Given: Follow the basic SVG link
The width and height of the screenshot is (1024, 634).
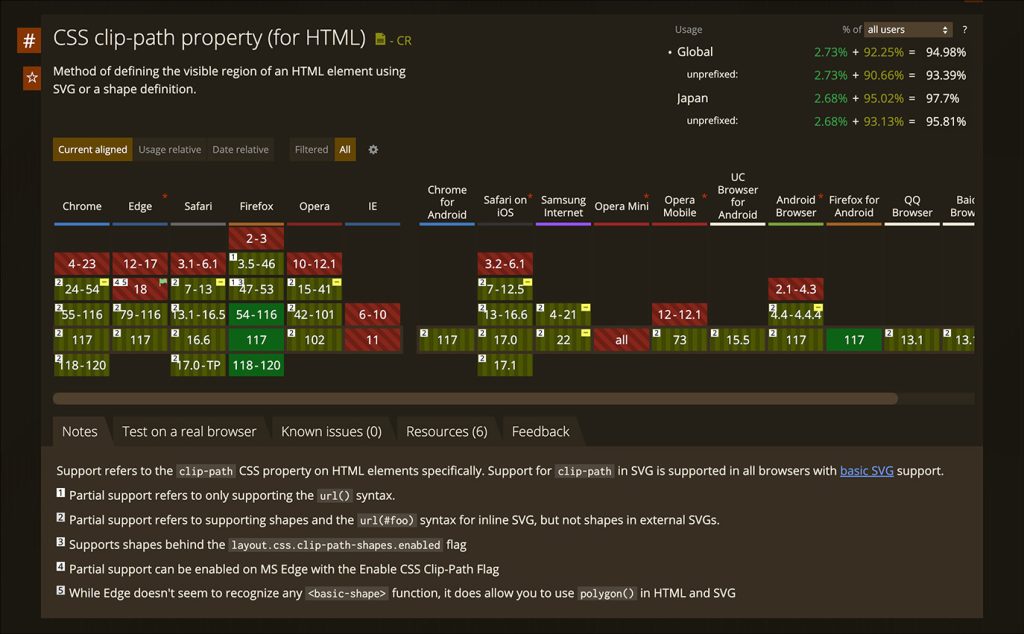Looking at the screenshot, I should click(x=866, y=471).
